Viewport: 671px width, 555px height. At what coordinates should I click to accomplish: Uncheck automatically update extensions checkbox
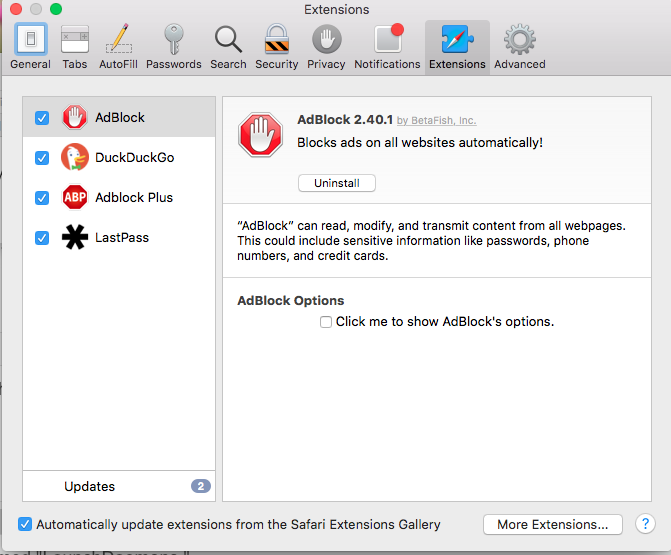[x=25, y=524]
